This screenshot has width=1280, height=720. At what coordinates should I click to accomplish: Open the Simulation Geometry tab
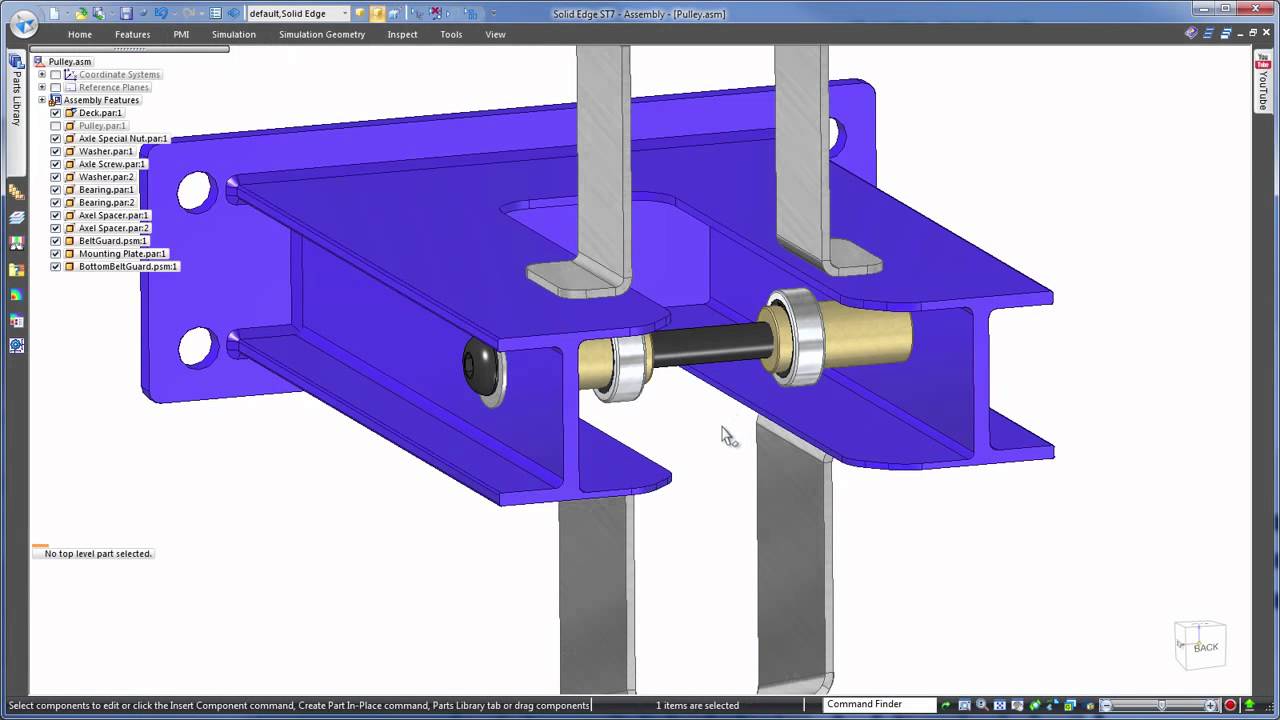(322, 35)
